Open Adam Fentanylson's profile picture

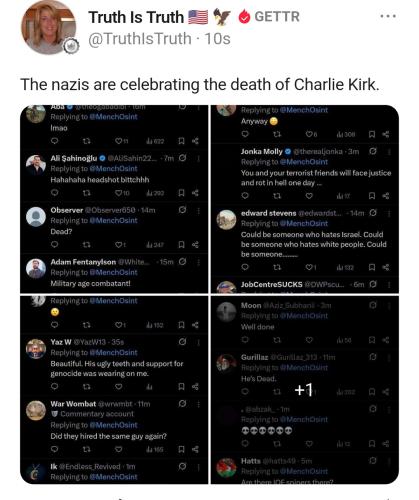(36, 268)
